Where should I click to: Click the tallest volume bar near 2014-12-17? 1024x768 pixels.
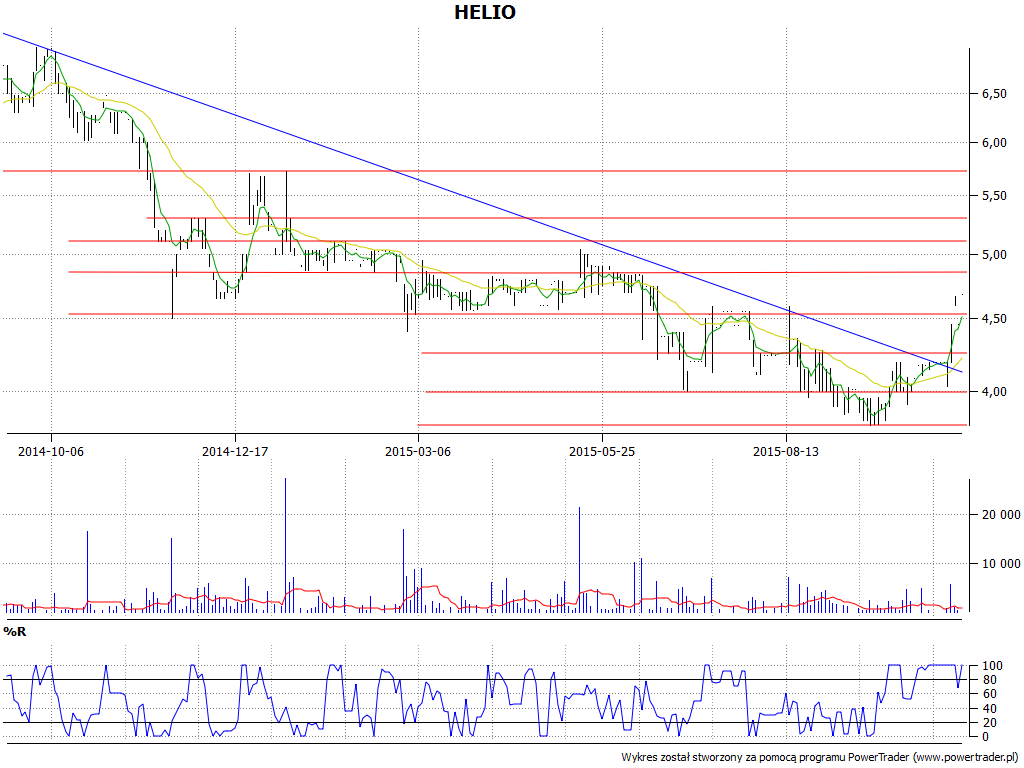click(x=285, y=545)
